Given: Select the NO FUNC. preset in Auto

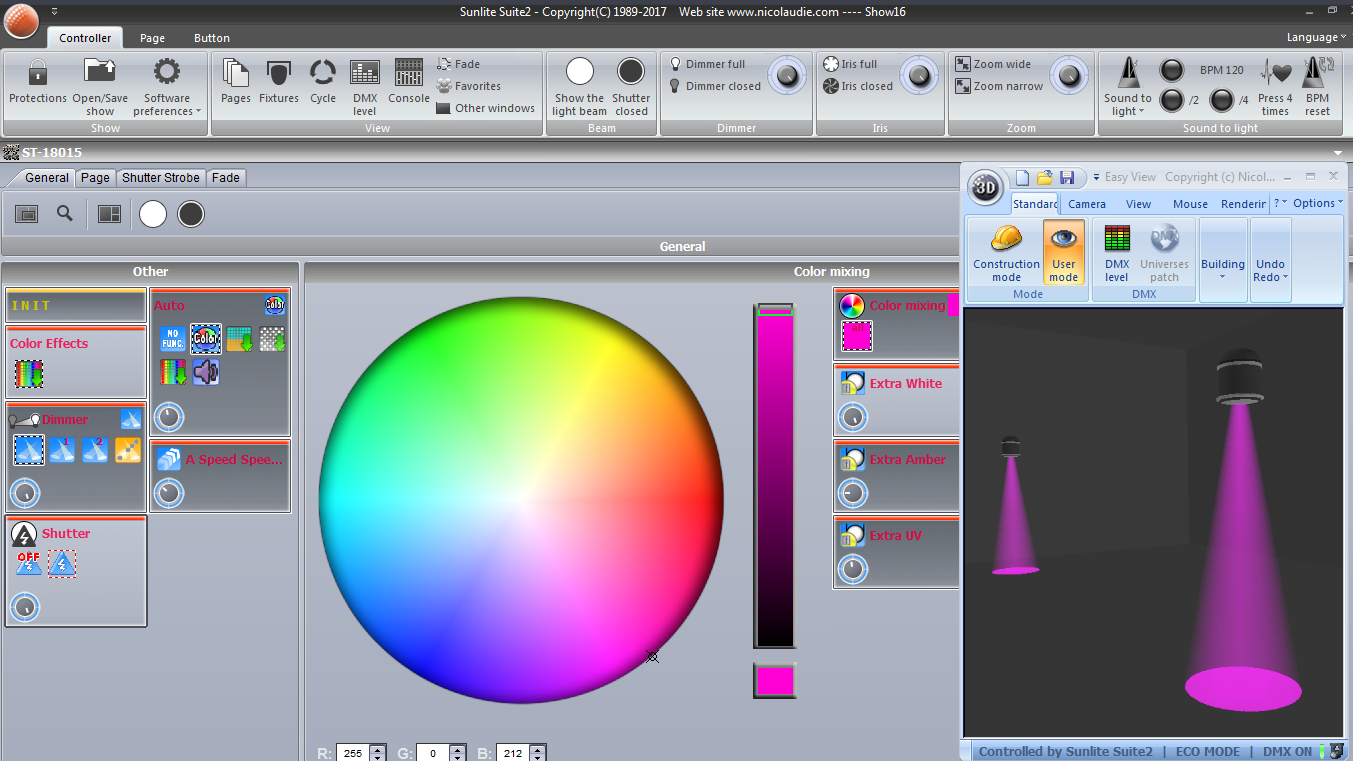Looking at the screenshot, I should [x=173, y=339].
